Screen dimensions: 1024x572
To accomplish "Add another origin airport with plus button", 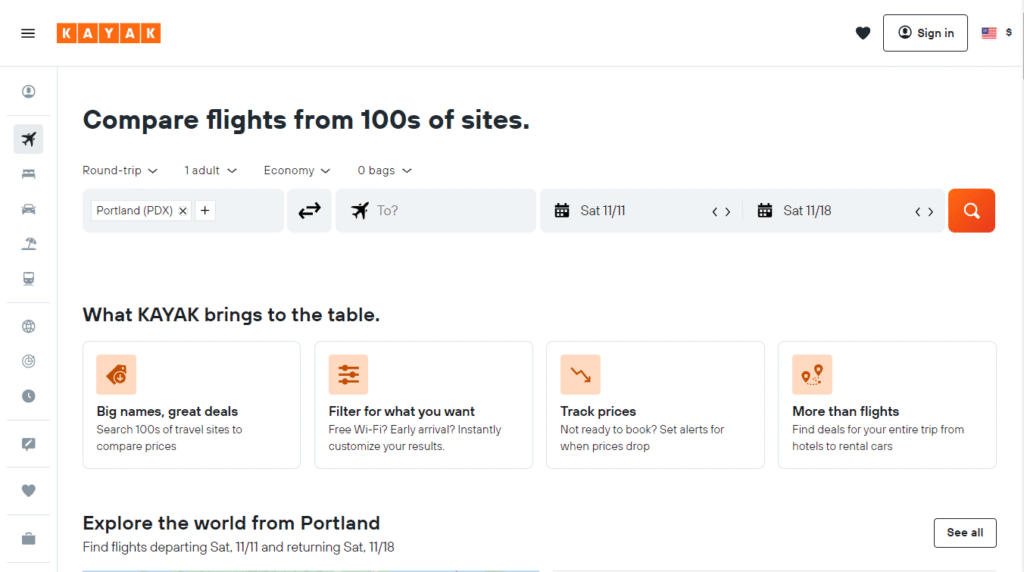I will 205,211.
